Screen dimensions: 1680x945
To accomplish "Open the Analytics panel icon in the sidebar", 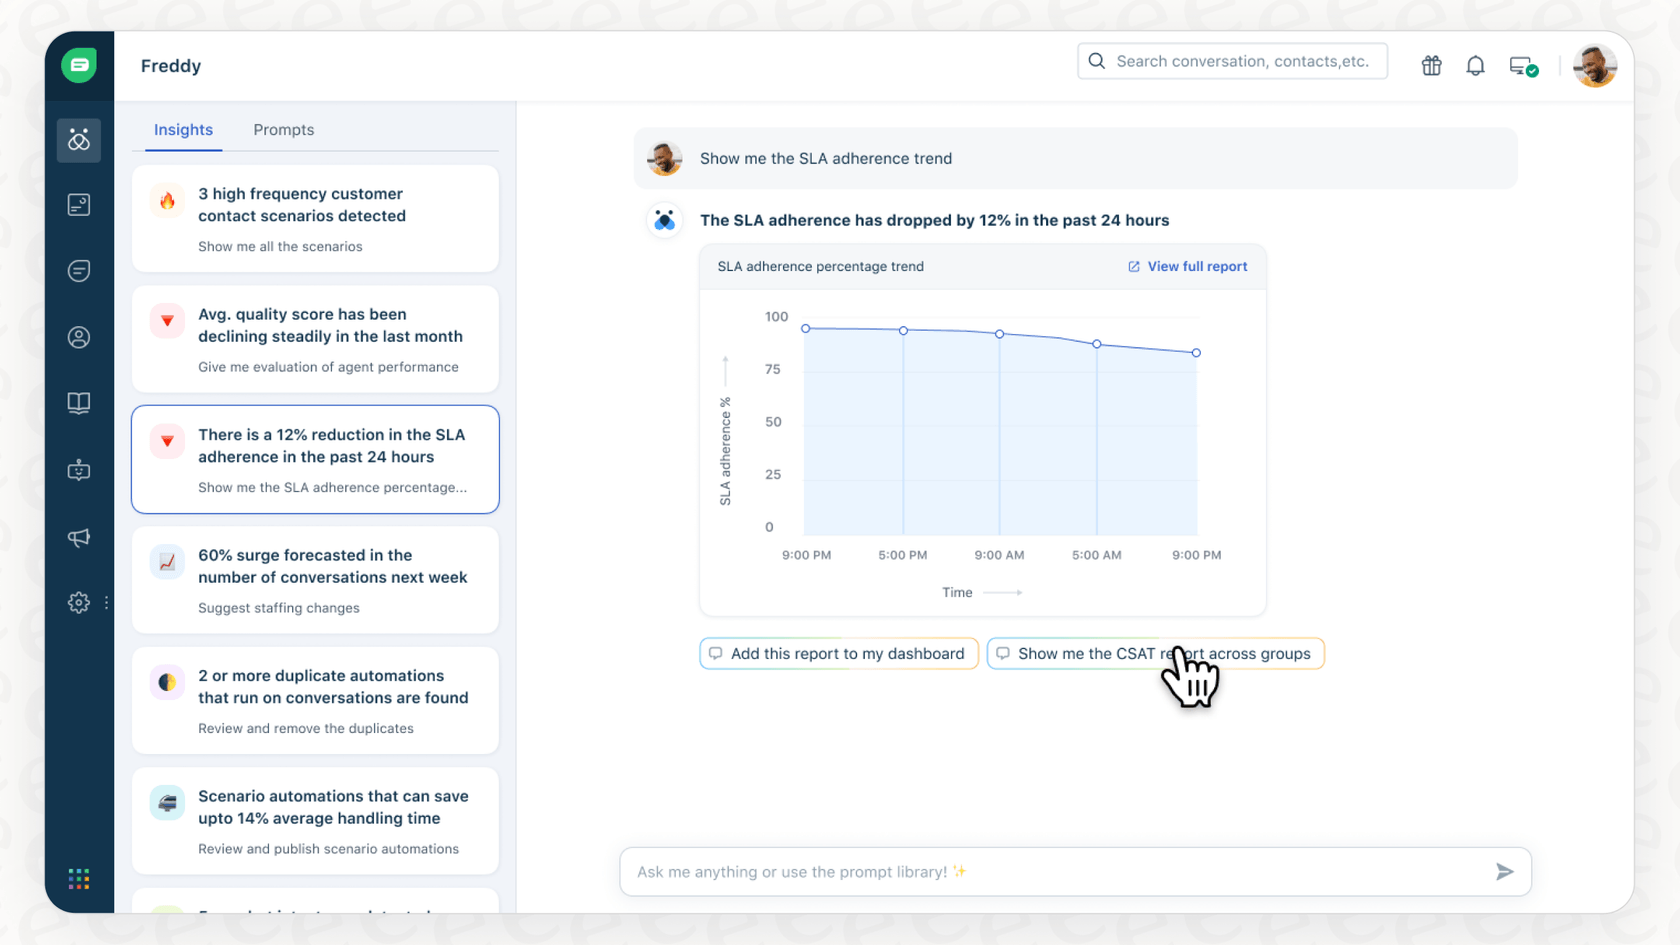I will [x=79, y=204].
